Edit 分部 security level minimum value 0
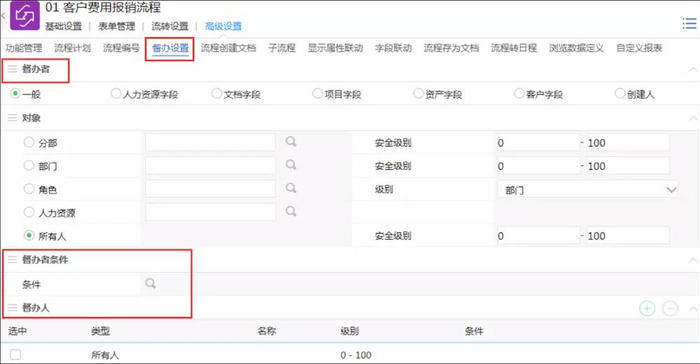Viewport: 700px width, 364px height. pos(538,142)
